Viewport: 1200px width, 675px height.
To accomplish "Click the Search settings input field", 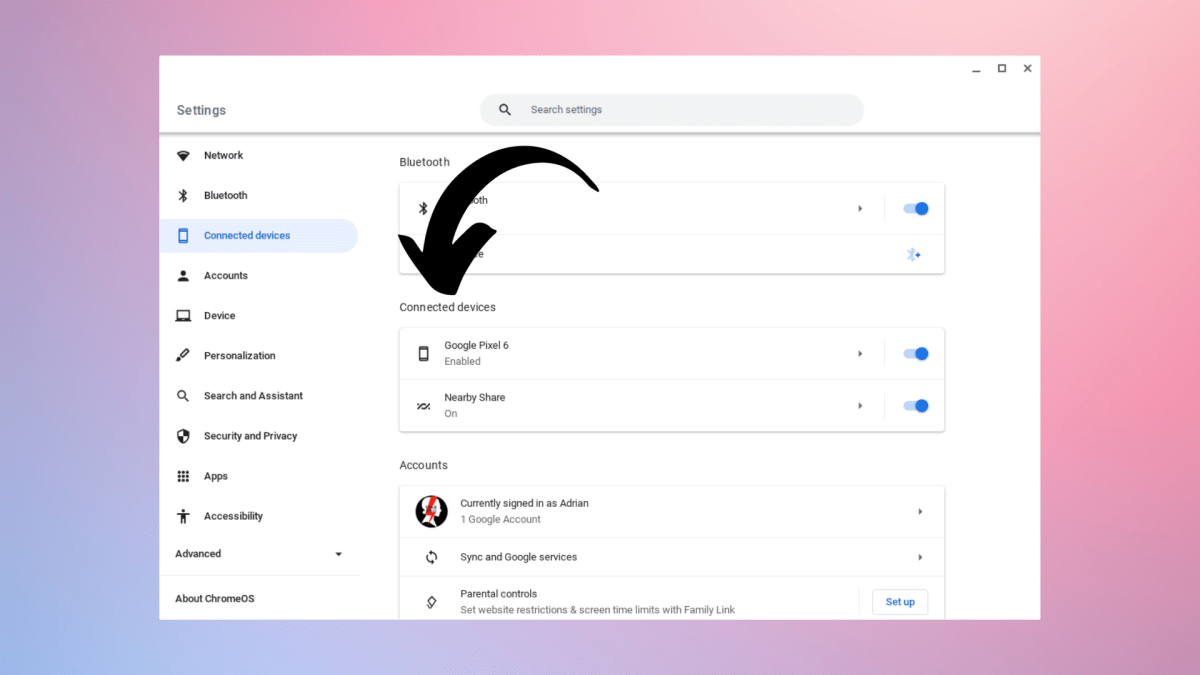I will click(x=672, y=110).
